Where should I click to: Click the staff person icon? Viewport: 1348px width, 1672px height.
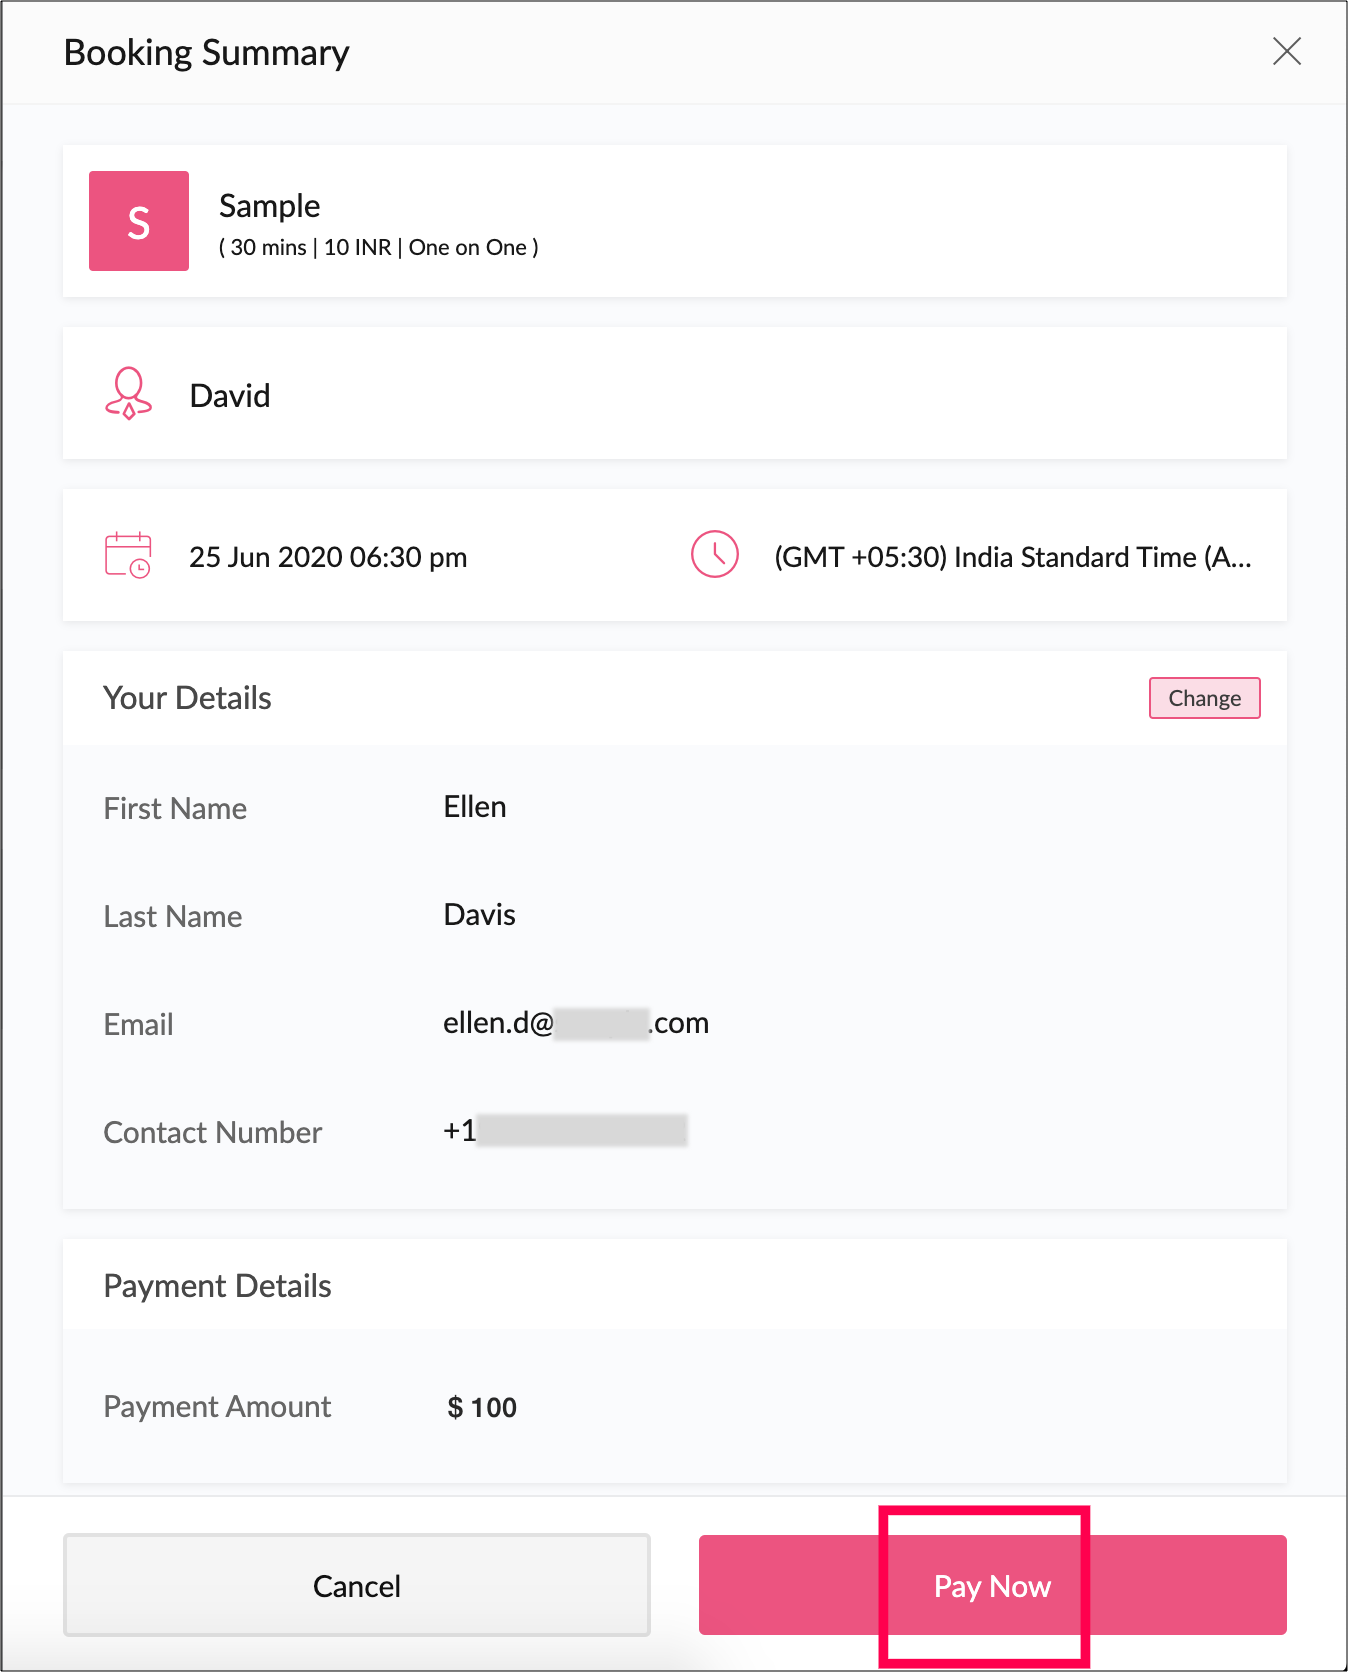128,394
